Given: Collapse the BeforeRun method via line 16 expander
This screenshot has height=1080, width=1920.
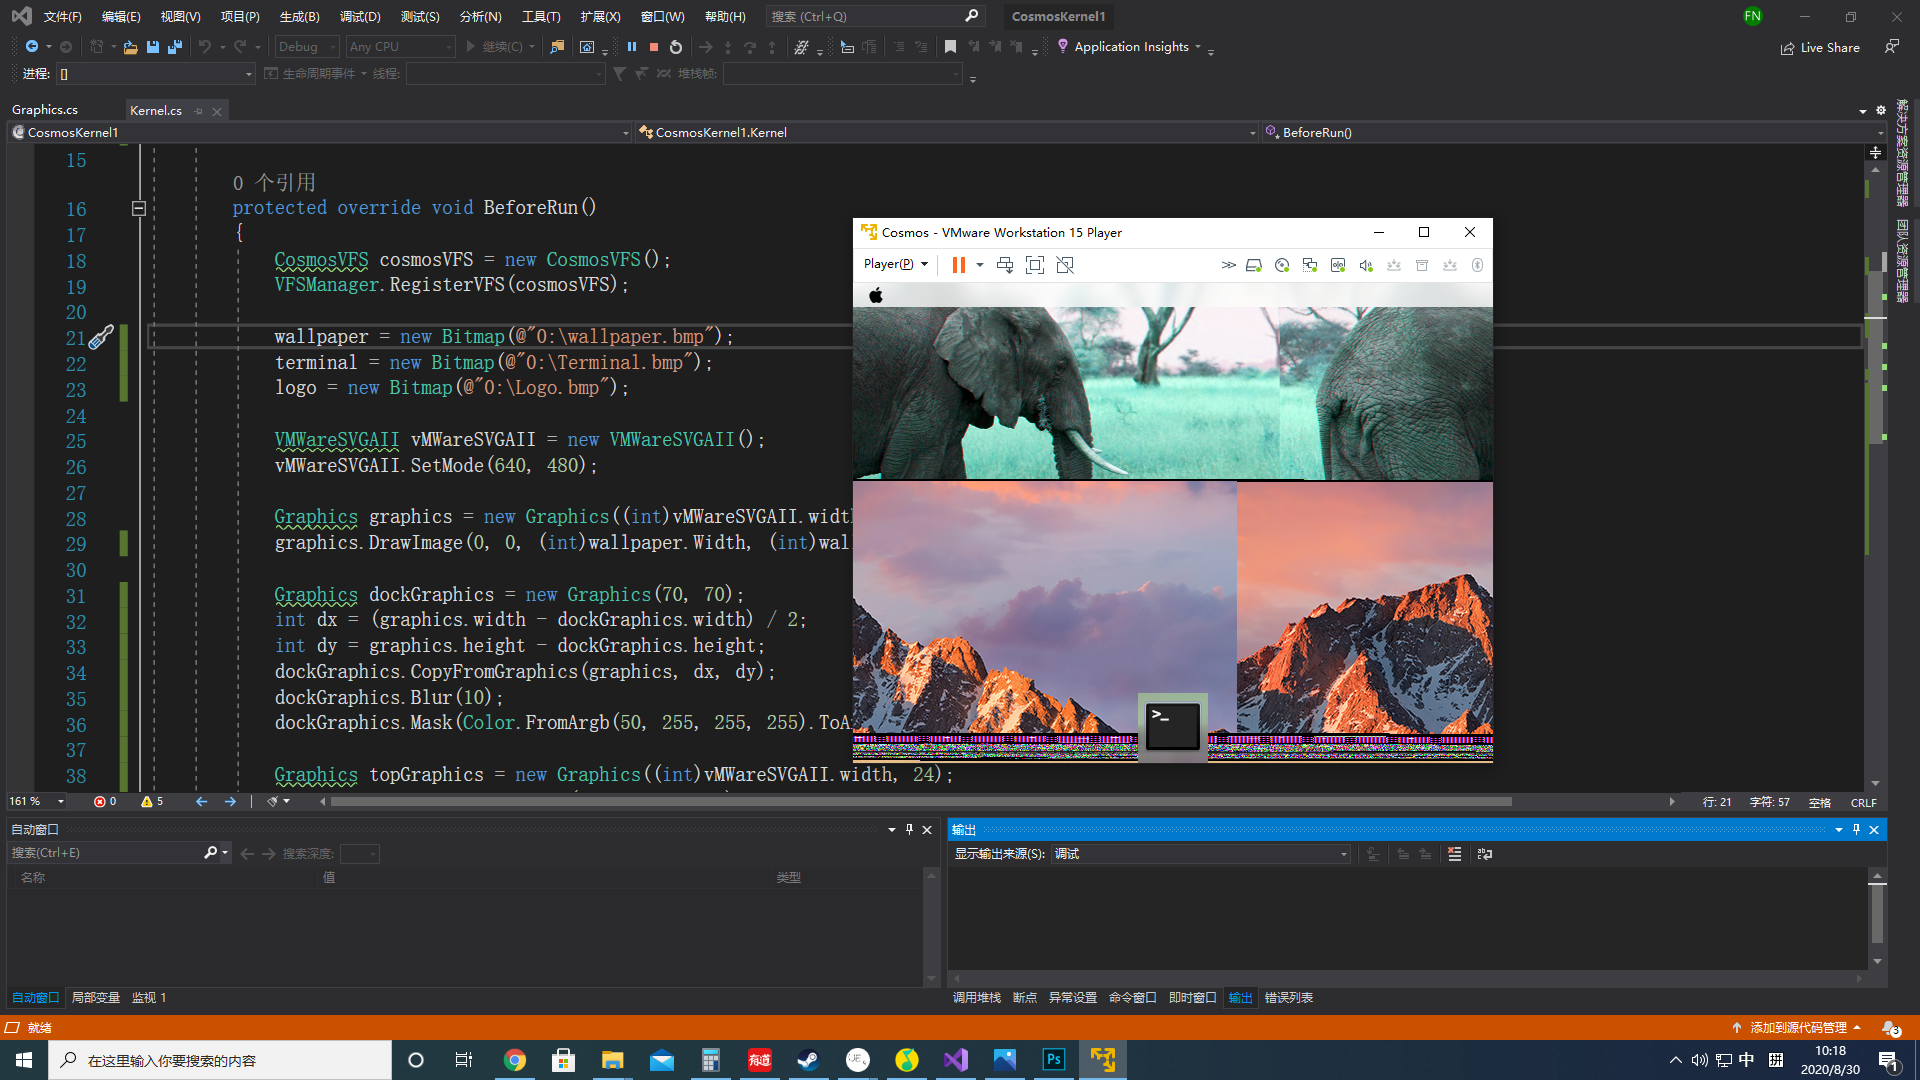Looking at the screenshot, I should (x=139, y=209).
